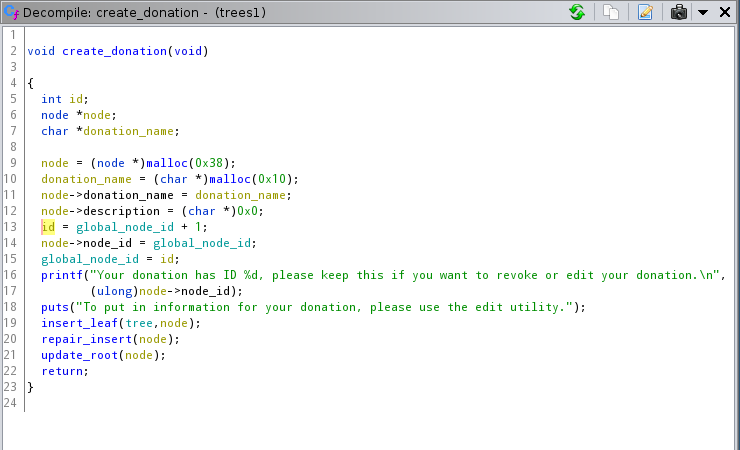Open the export/edit notepad icon

645,12
